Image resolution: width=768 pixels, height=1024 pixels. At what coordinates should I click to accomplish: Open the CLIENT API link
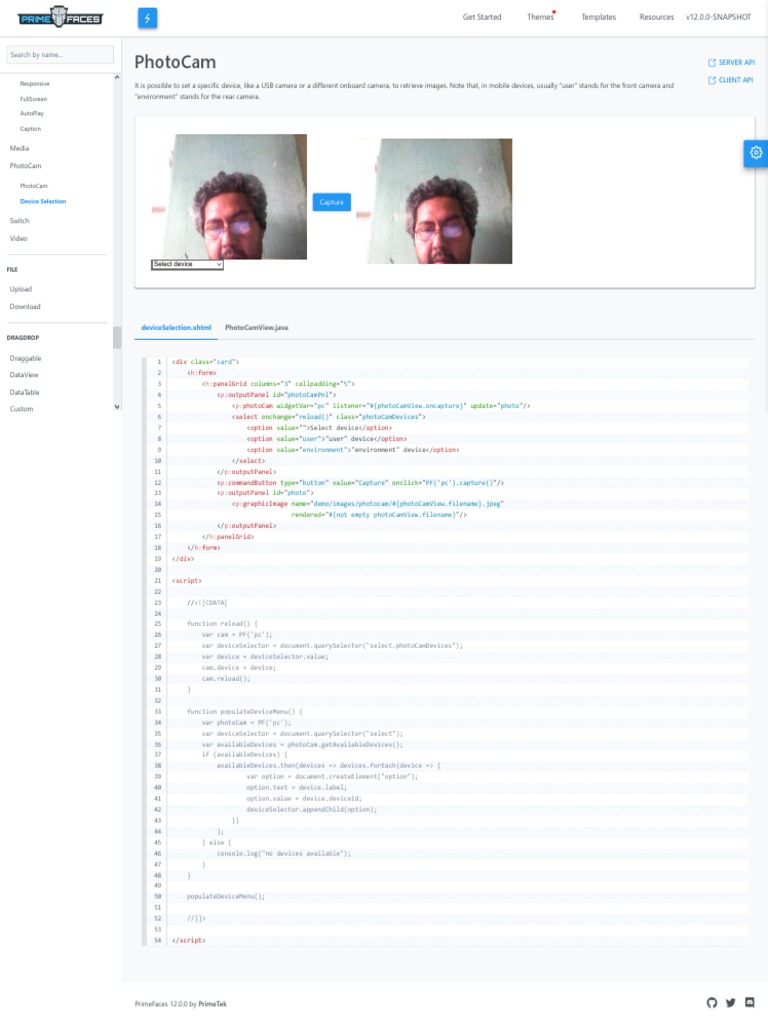(736, 80)
